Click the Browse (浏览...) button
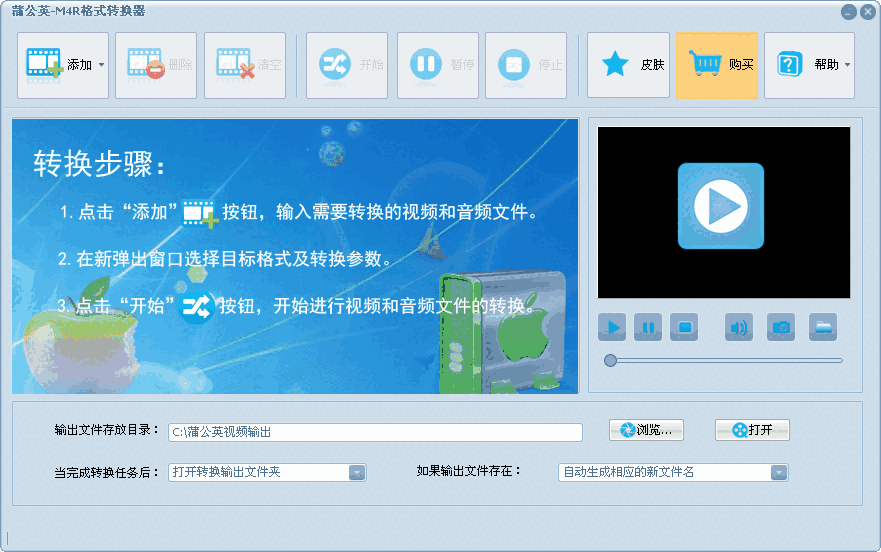This screenshot has height=552, width=881. 646,430
